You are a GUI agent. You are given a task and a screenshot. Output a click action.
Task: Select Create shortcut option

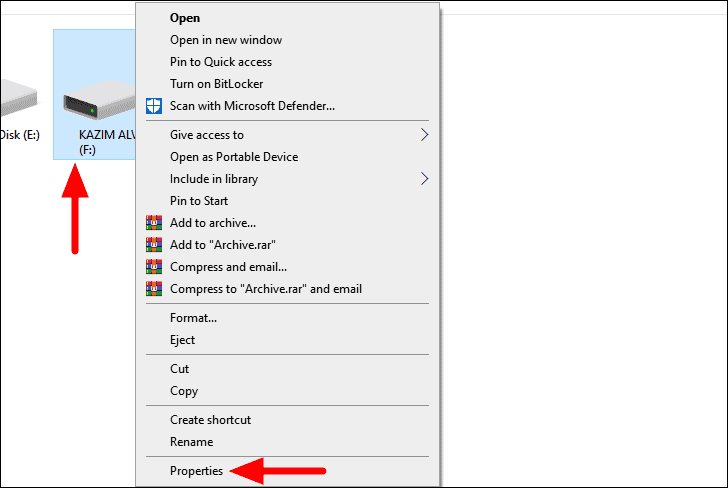[210, 420]
